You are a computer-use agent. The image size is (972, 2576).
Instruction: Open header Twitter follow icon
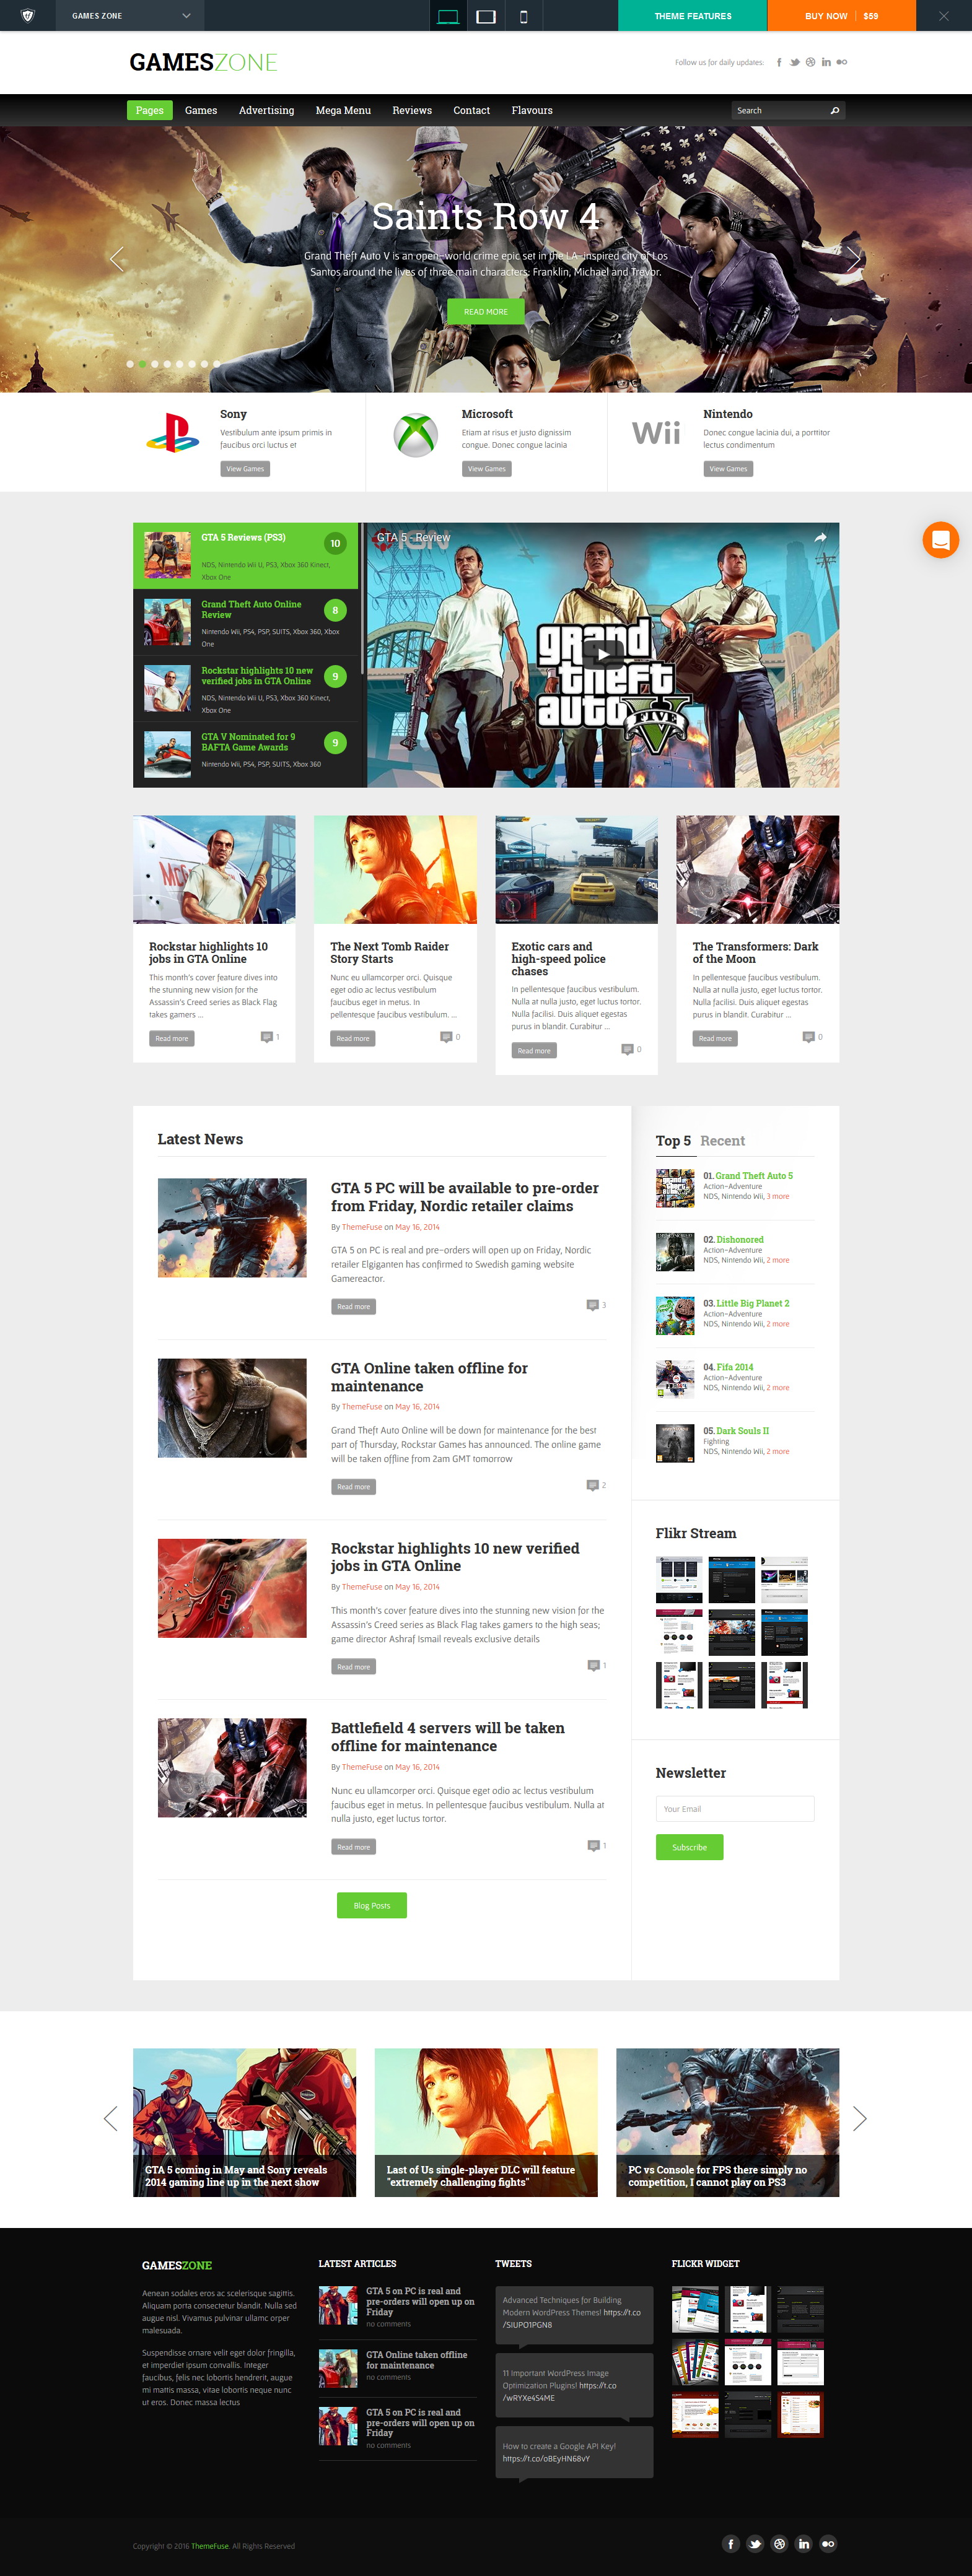pos(795,62)
